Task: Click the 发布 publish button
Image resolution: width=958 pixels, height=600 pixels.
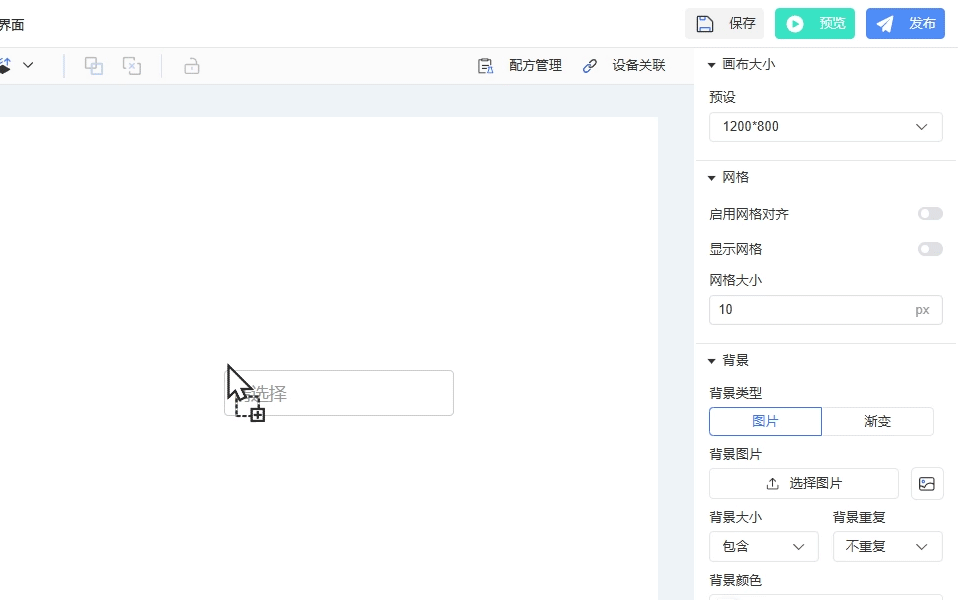Action: (x=904, y=24)
